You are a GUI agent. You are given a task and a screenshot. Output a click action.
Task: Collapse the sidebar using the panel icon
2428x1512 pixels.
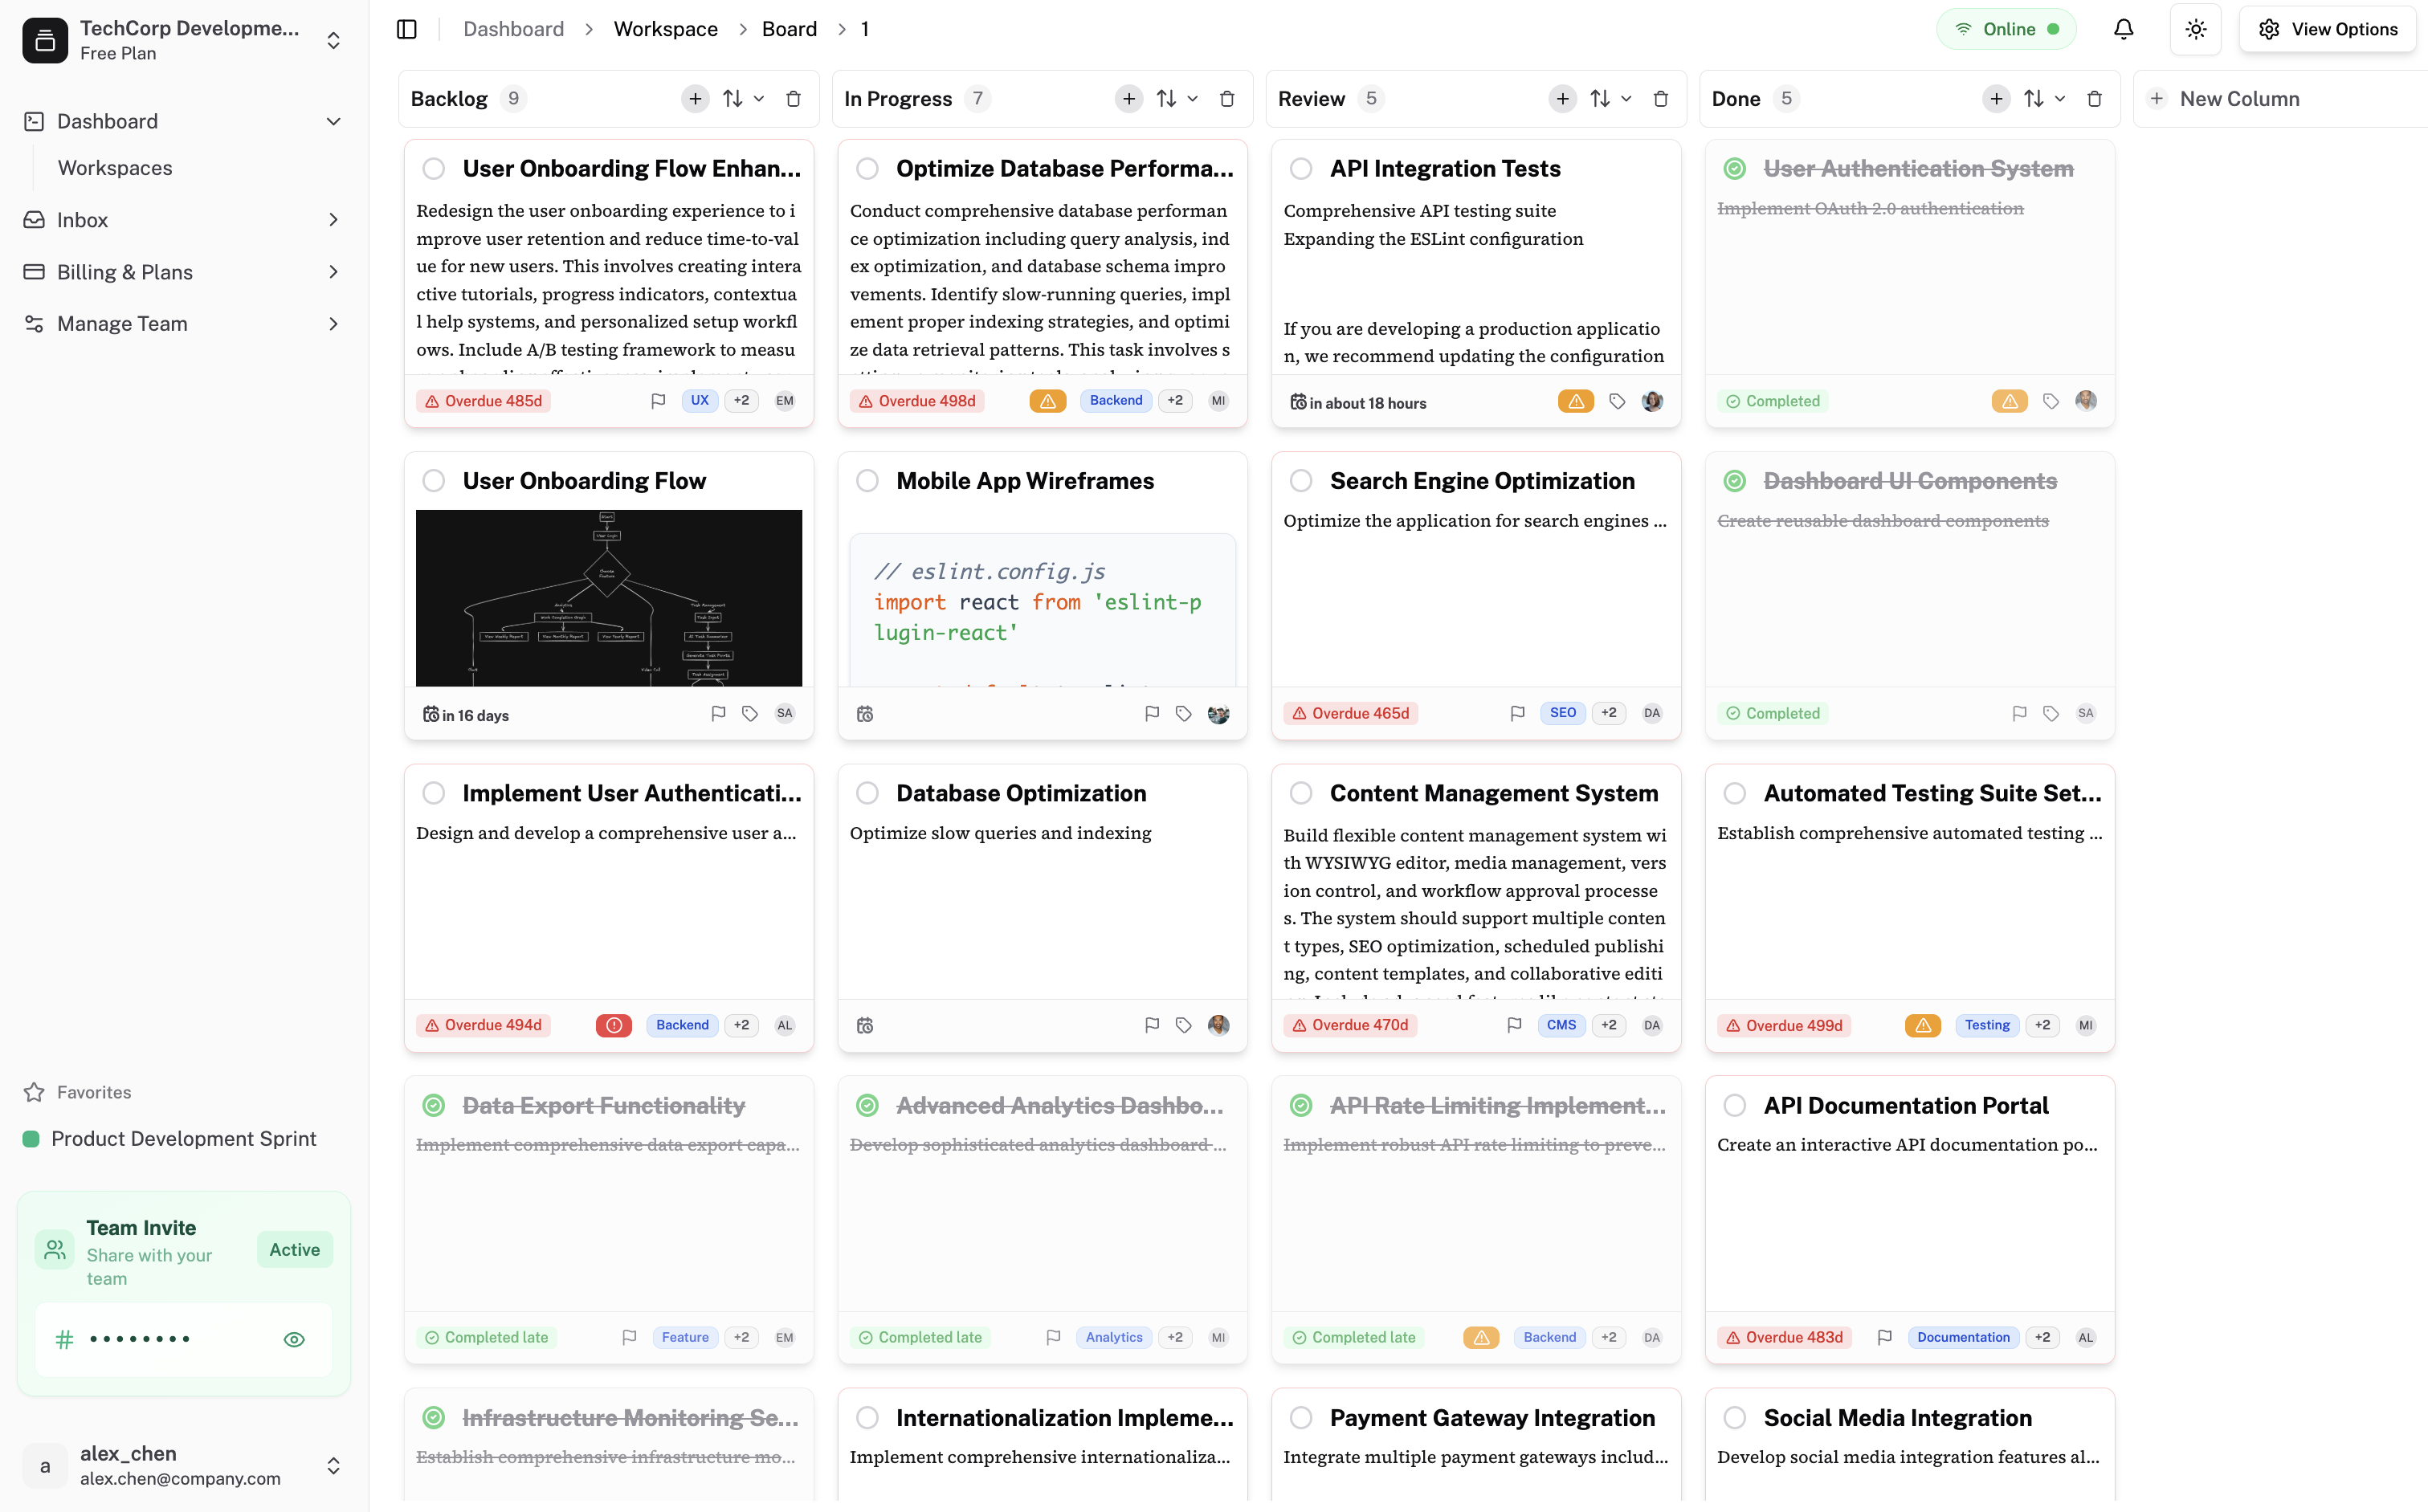(407, 29)
